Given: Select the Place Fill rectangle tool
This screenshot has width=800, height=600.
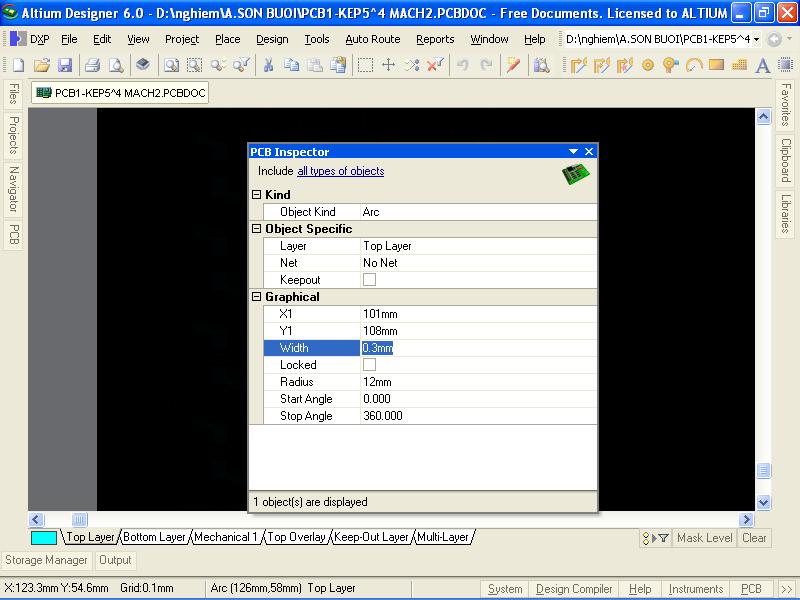Looking at the screenshot, I should 716,65.
